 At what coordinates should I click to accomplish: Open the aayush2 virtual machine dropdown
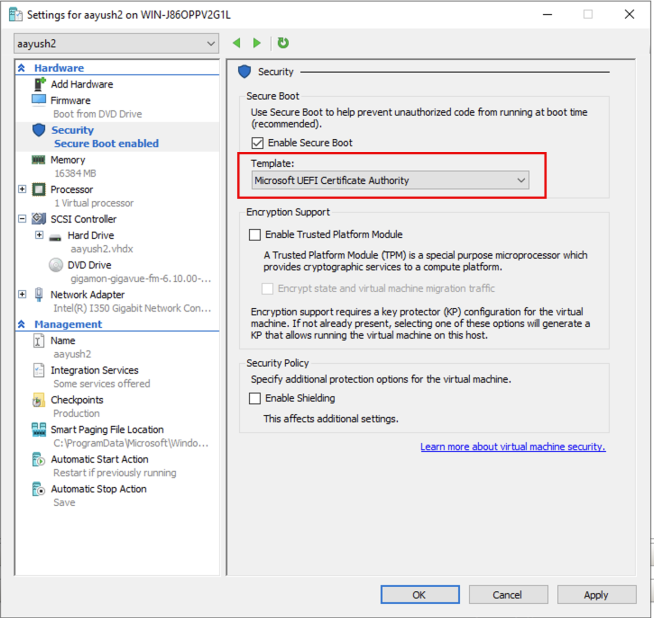[116, 44]
